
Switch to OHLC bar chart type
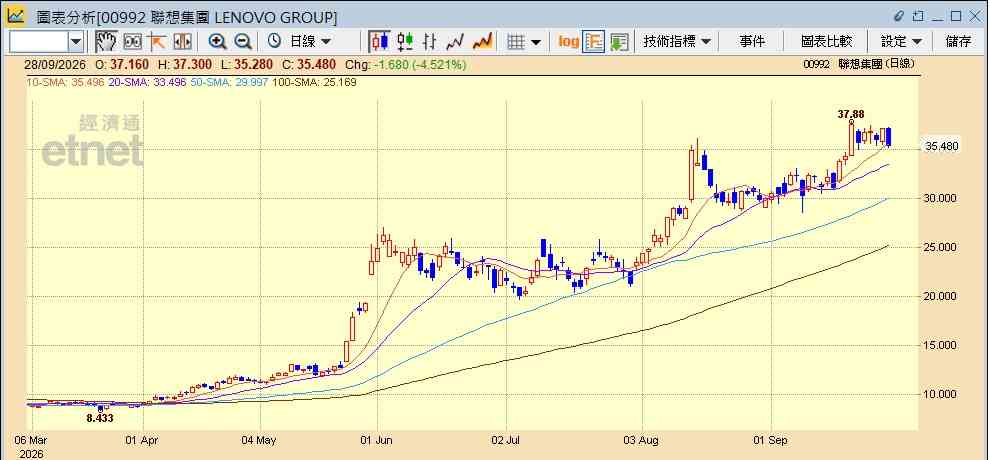tap(430, 42)
